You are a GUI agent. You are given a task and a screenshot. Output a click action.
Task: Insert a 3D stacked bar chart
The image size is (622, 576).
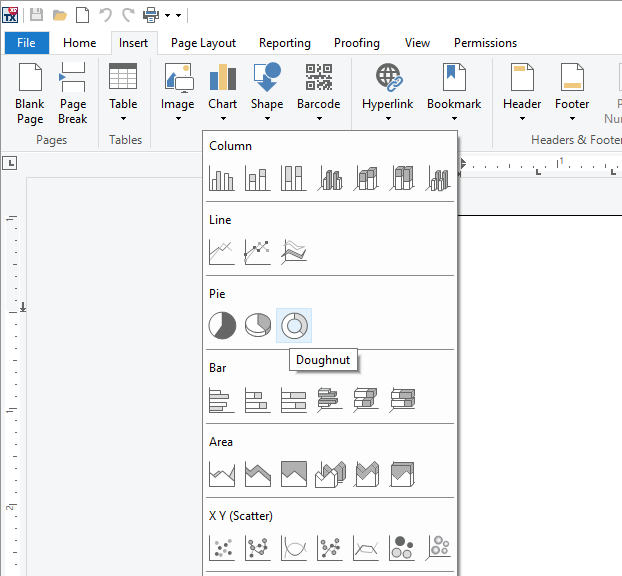366,399
